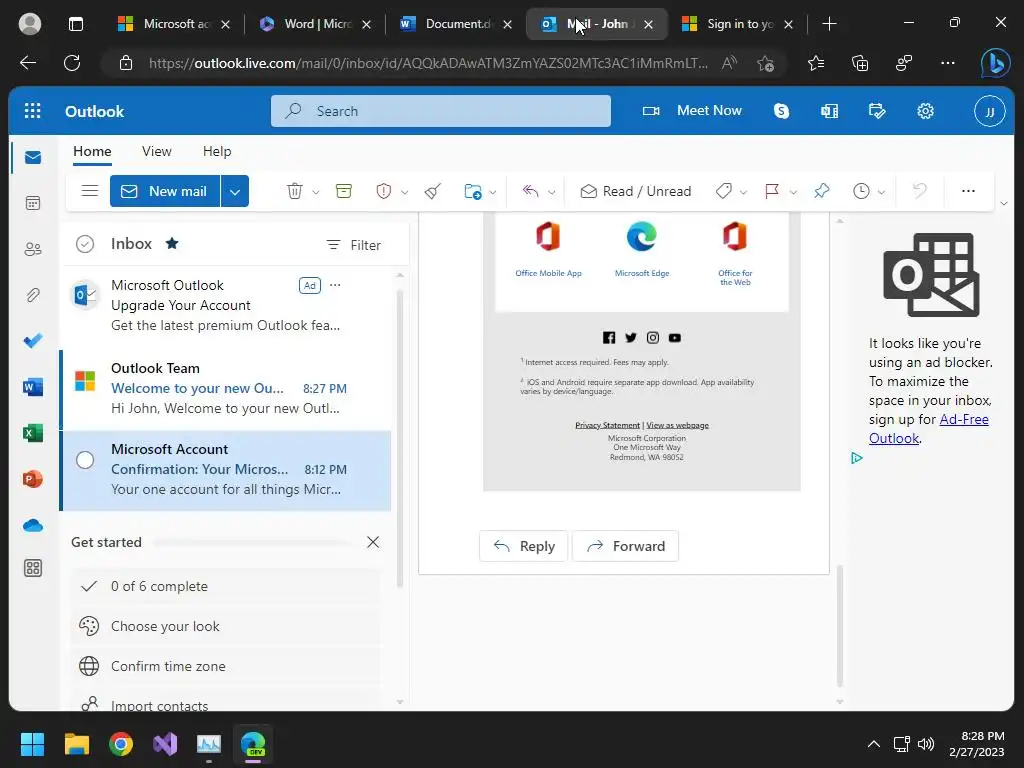Tick the Microsoft Account message select circle
This screenshot has height=768, width=1024.
(85, 460)
